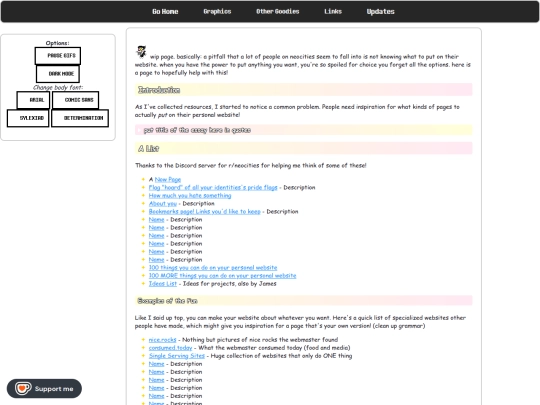Click star bullet beside Flag hoard link
The width and height of the screenshot is (540, 405).
pos(143,187)
